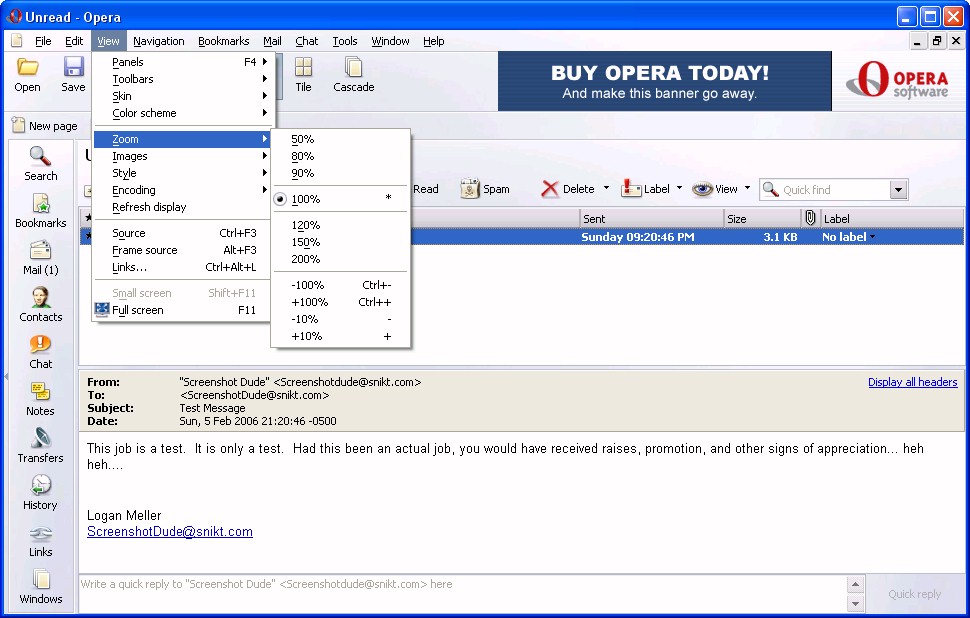Image resolution: width=970 pixels, height=618 pixels.
Task: Expand the Skin submenu
Action: tap(181, 96)
